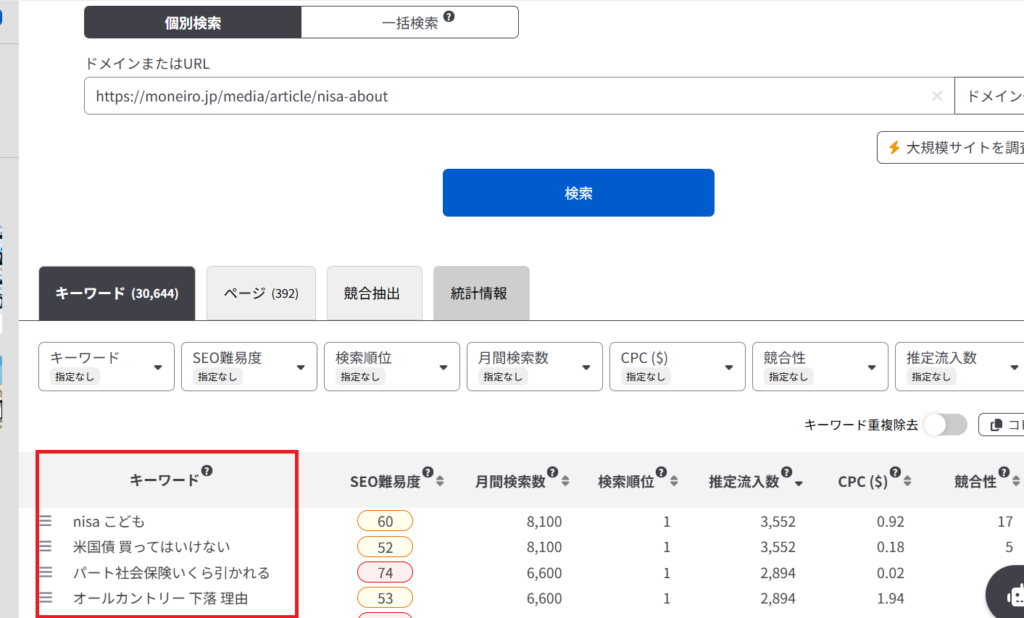Sort by SEO難易度 arrows
The height and width of the screenshot is (618, 1024).
[x=440, y=481]
